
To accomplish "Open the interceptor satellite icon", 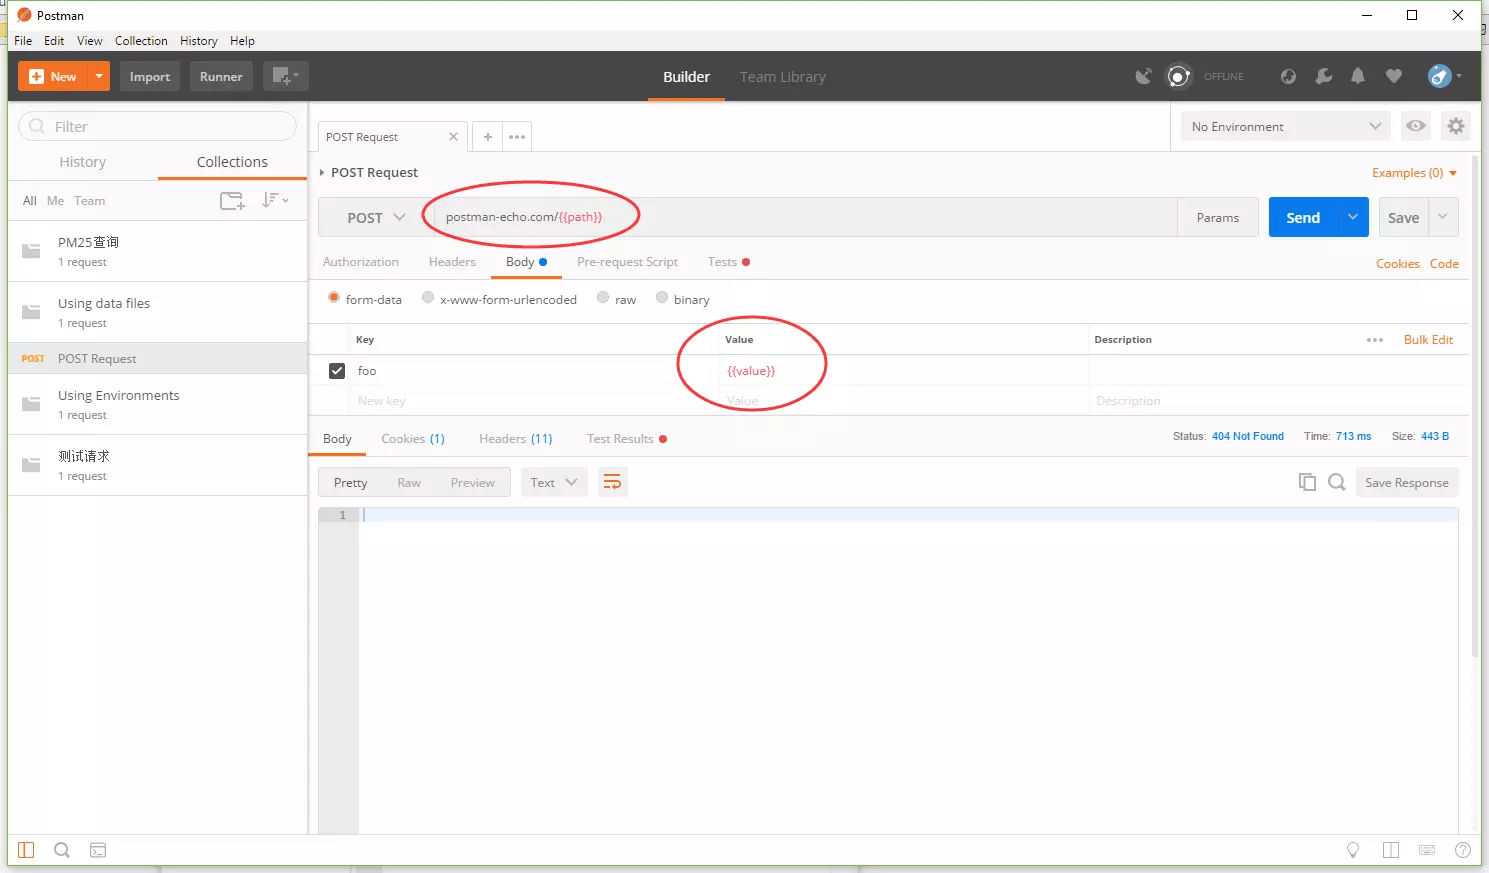I will 1144,76.
